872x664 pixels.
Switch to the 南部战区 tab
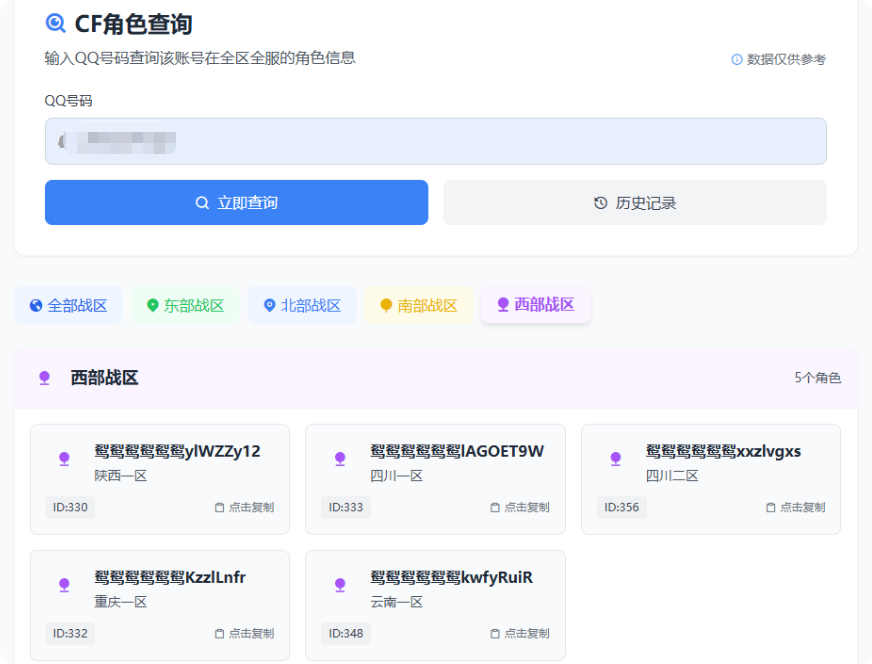point(419,305)
